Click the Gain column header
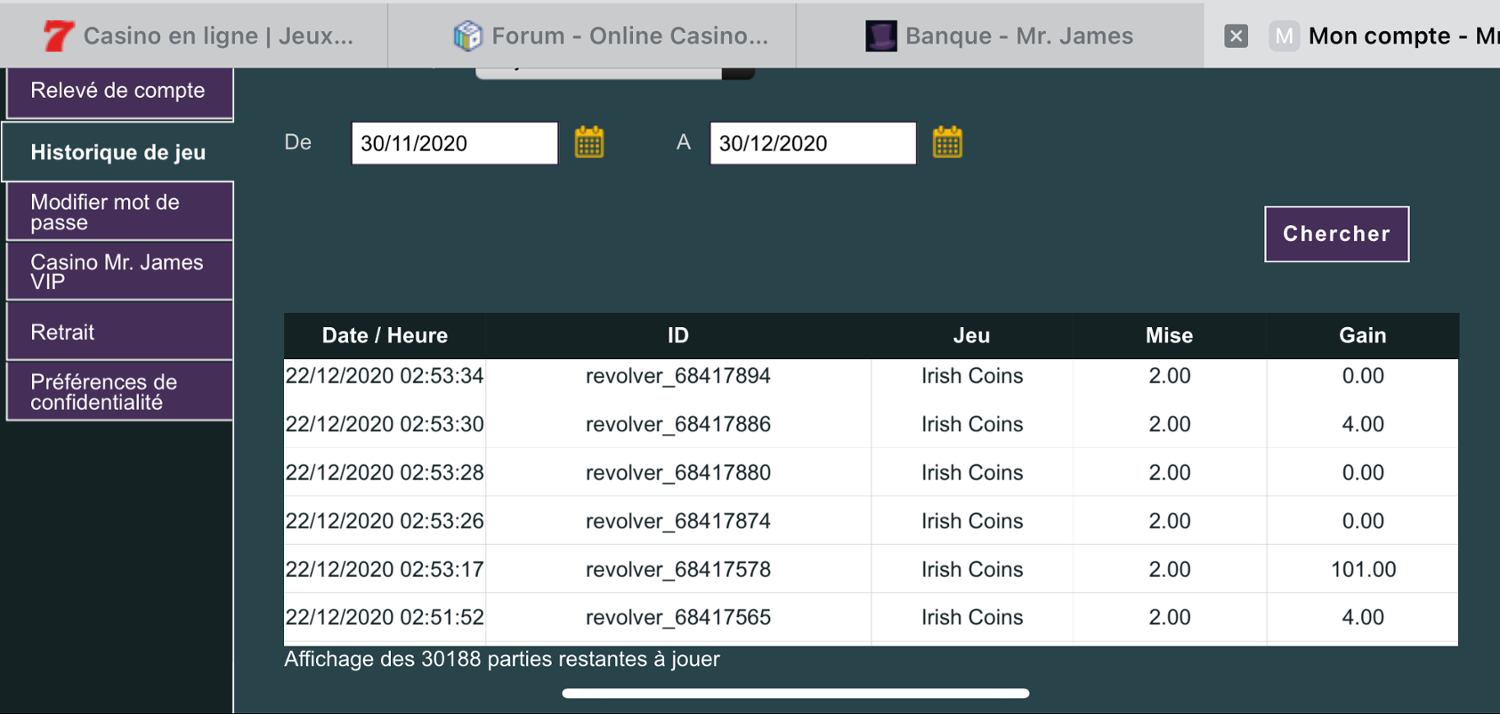Image resolution: width=1500 pixels, height=714 pixels. 1362,336
